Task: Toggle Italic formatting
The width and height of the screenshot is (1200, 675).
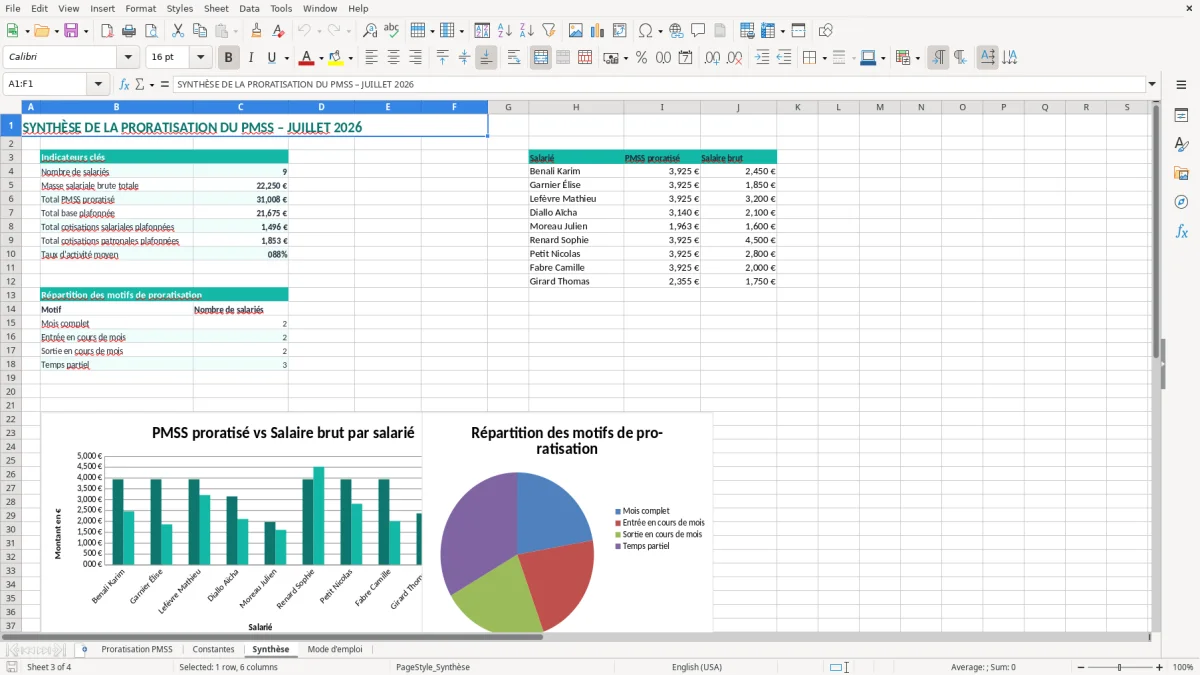Action: (x=251, y=58)
